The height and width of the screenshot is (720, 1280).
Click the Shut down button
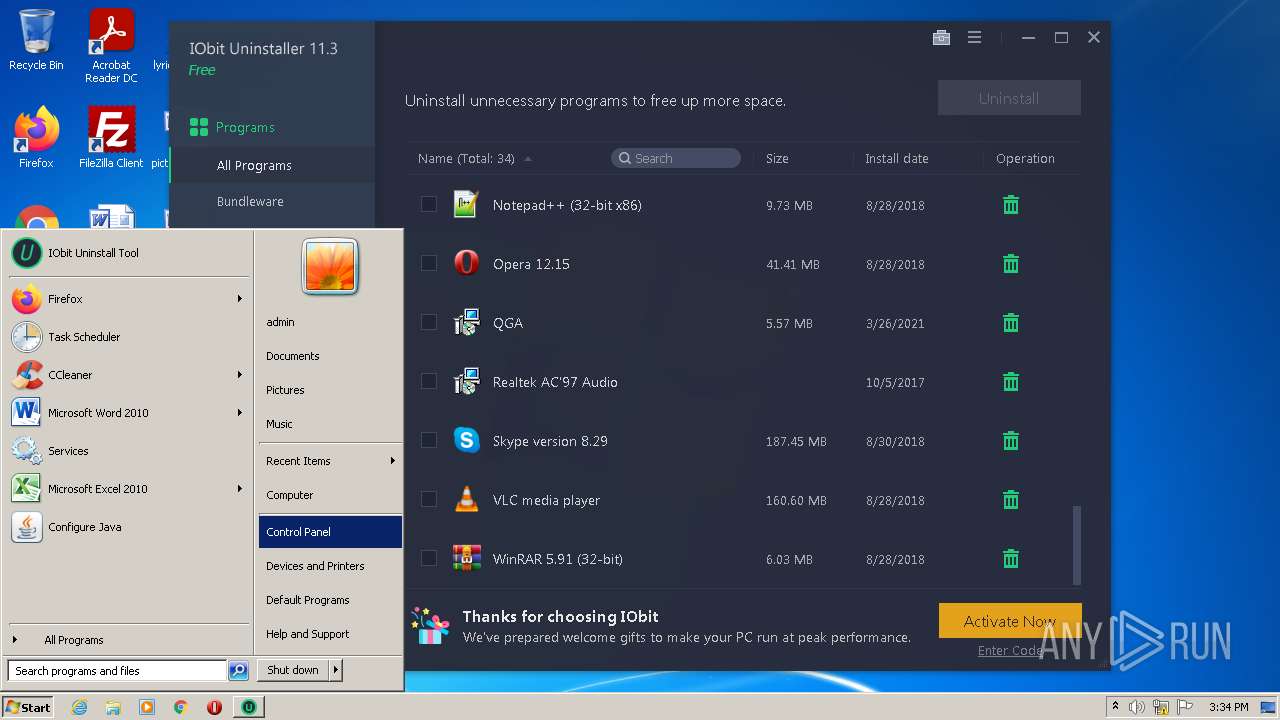(293, 670)
